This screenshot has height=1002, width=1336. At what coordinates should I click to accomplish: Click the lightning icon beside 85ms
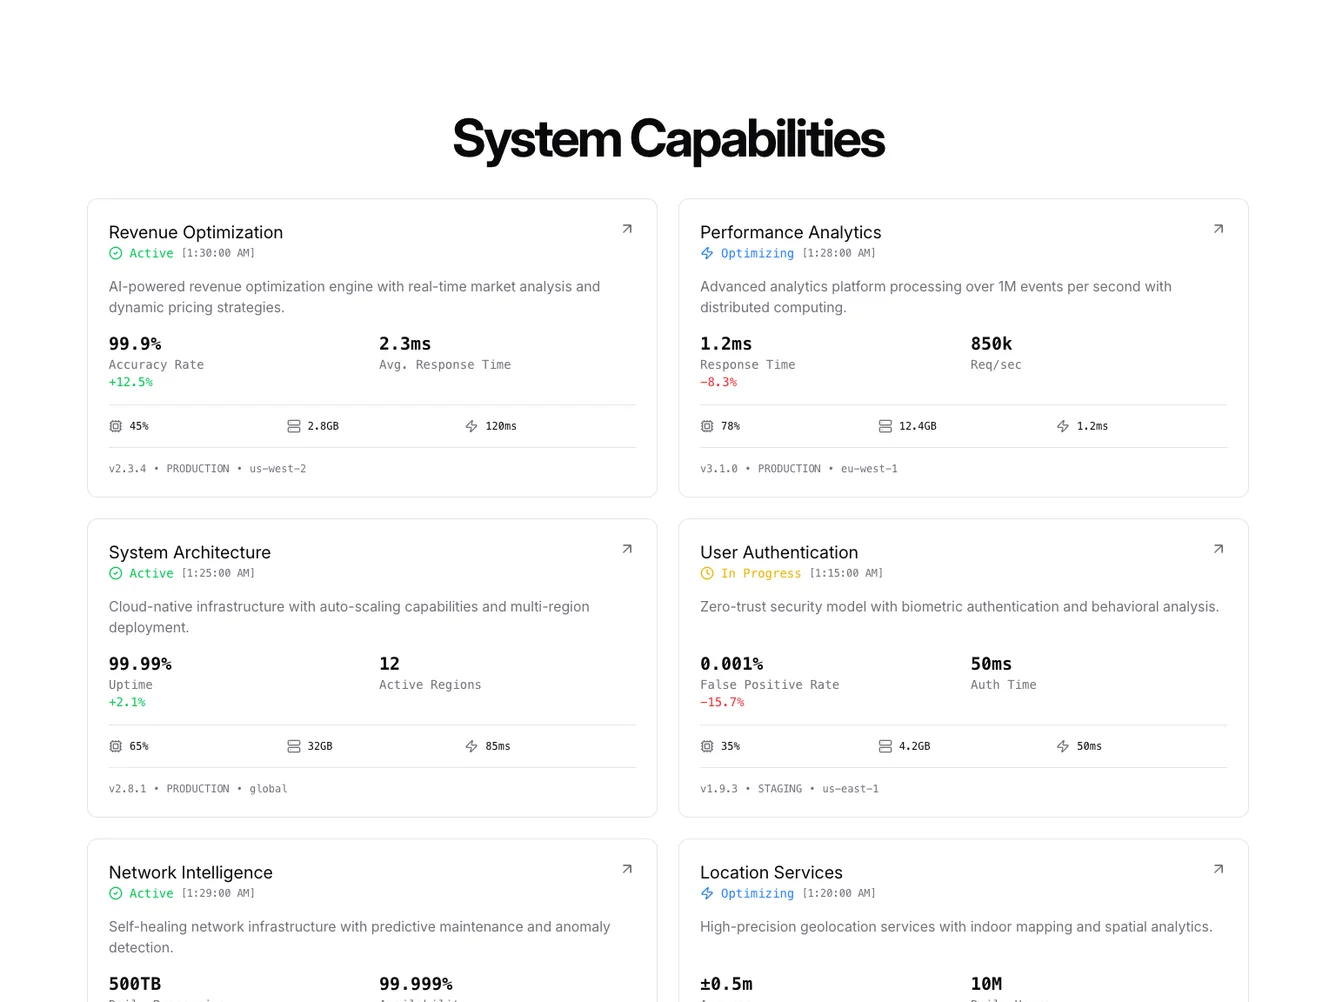point(471,746)
